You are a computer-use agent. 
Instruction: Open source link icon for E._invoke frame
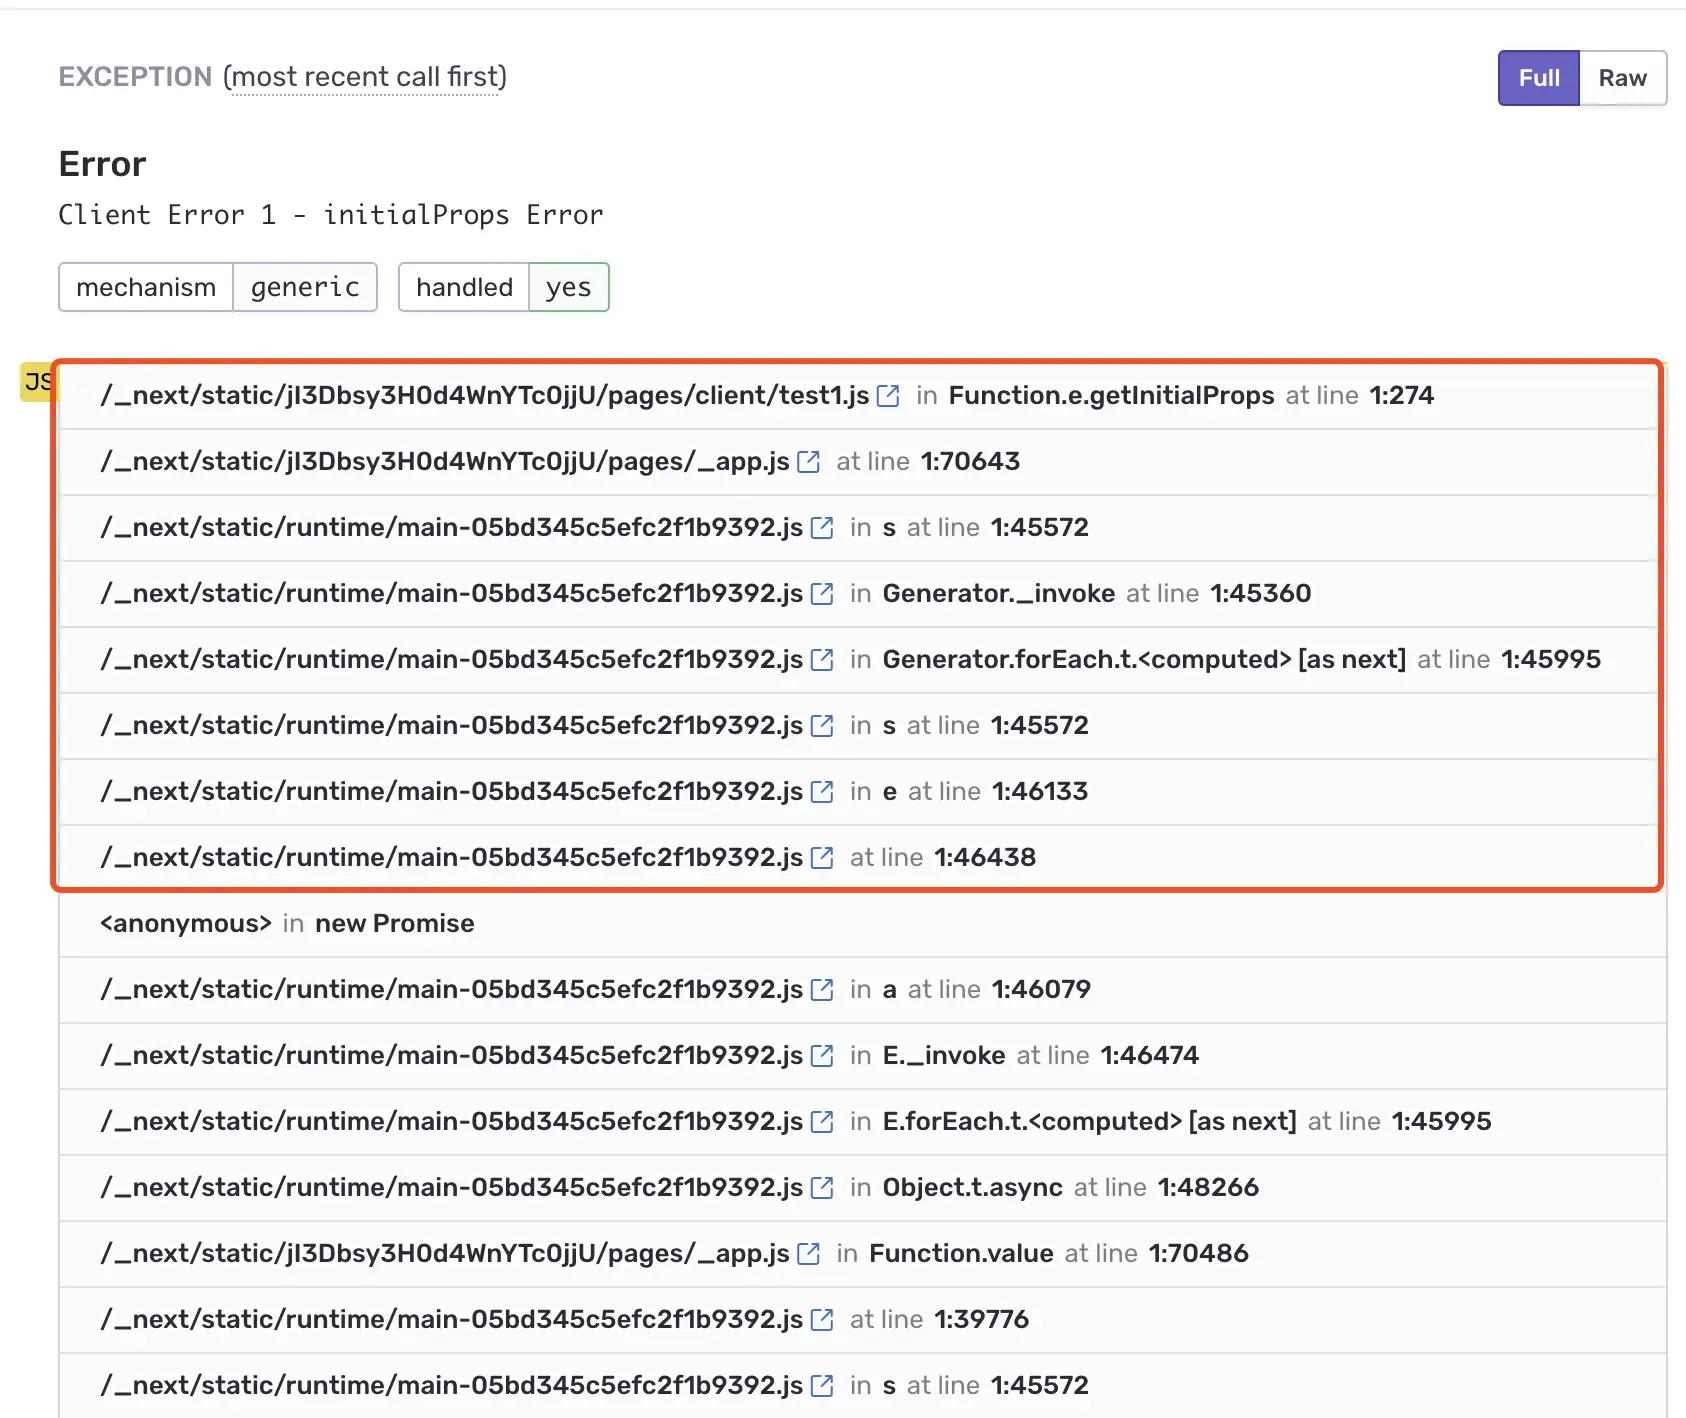(822, 1056)
